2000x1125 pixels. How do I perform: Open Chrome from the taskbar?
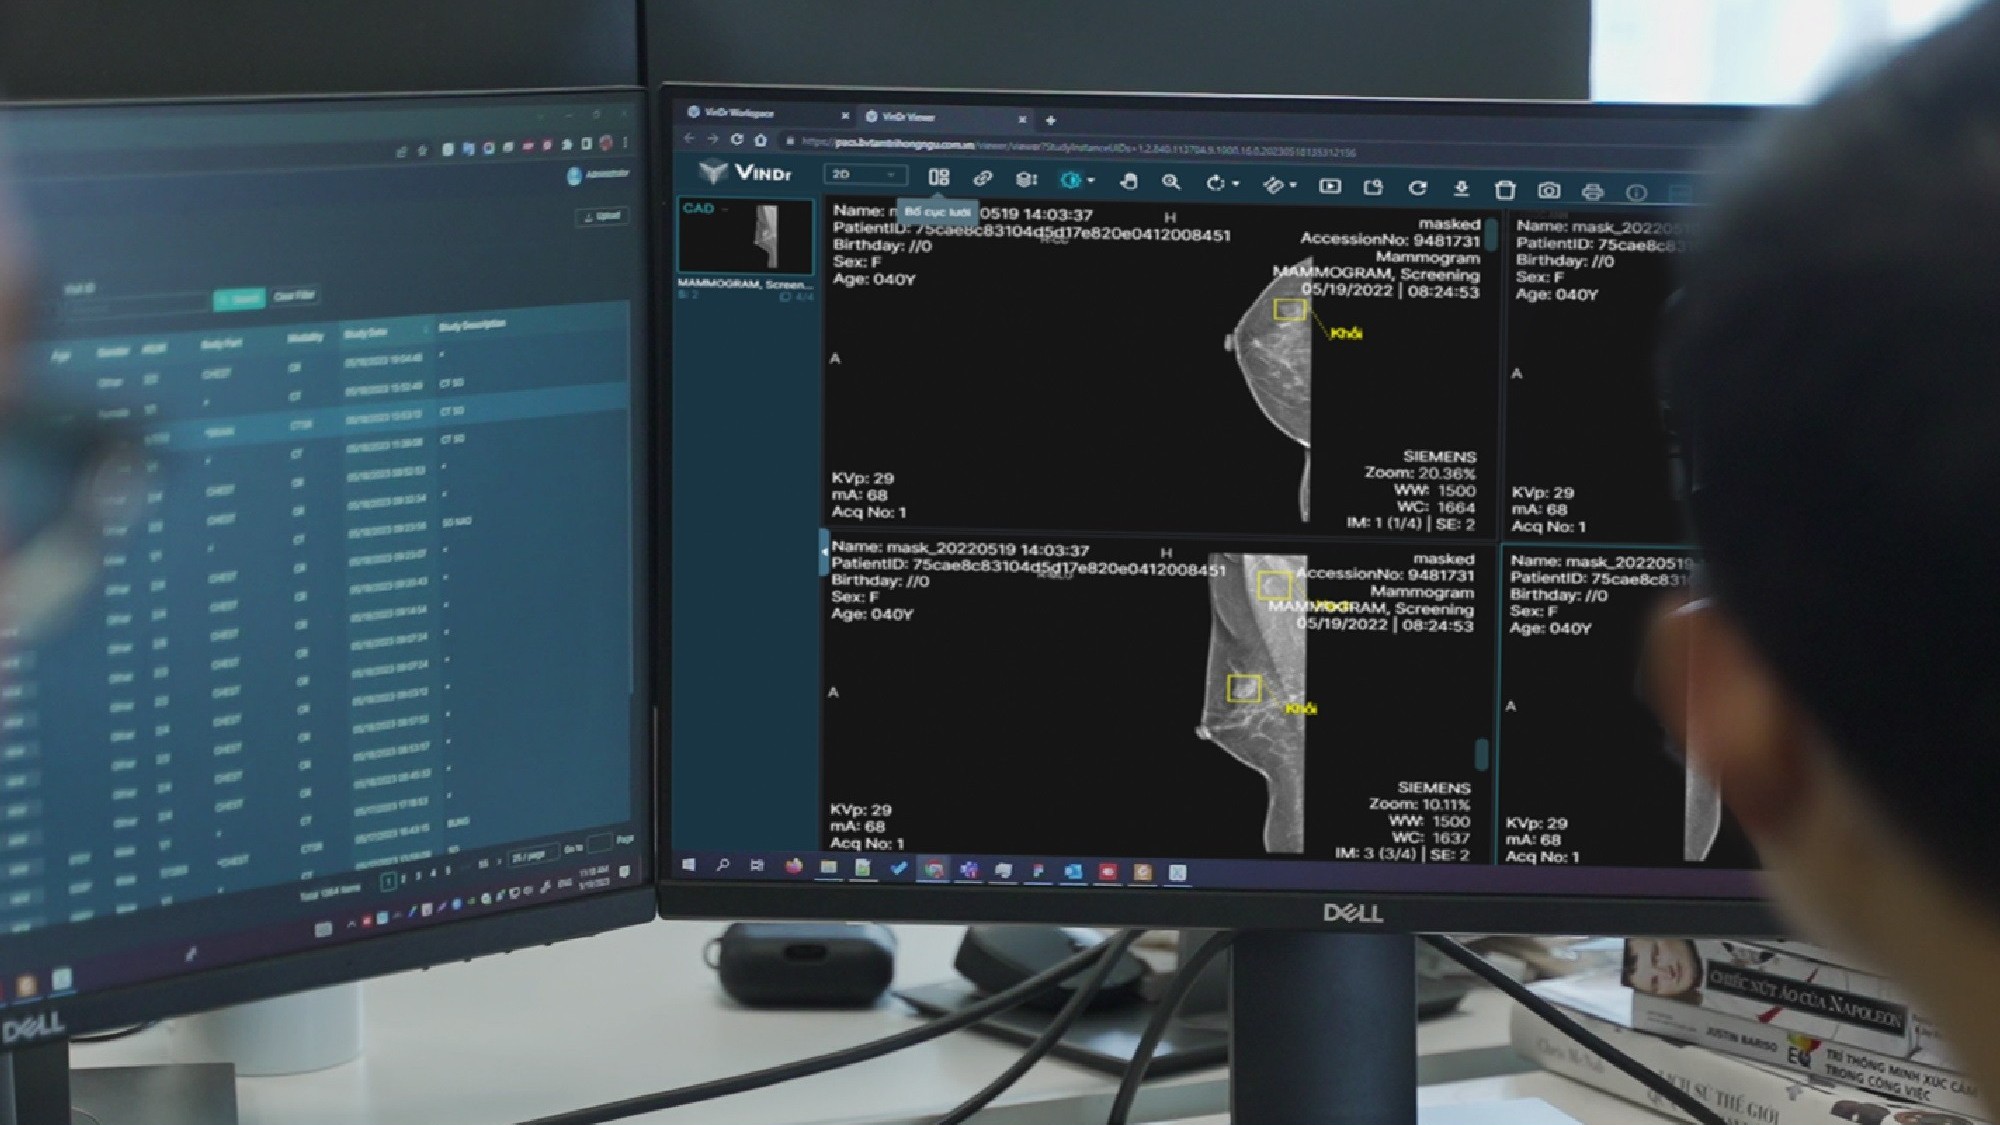click(933, 870)
